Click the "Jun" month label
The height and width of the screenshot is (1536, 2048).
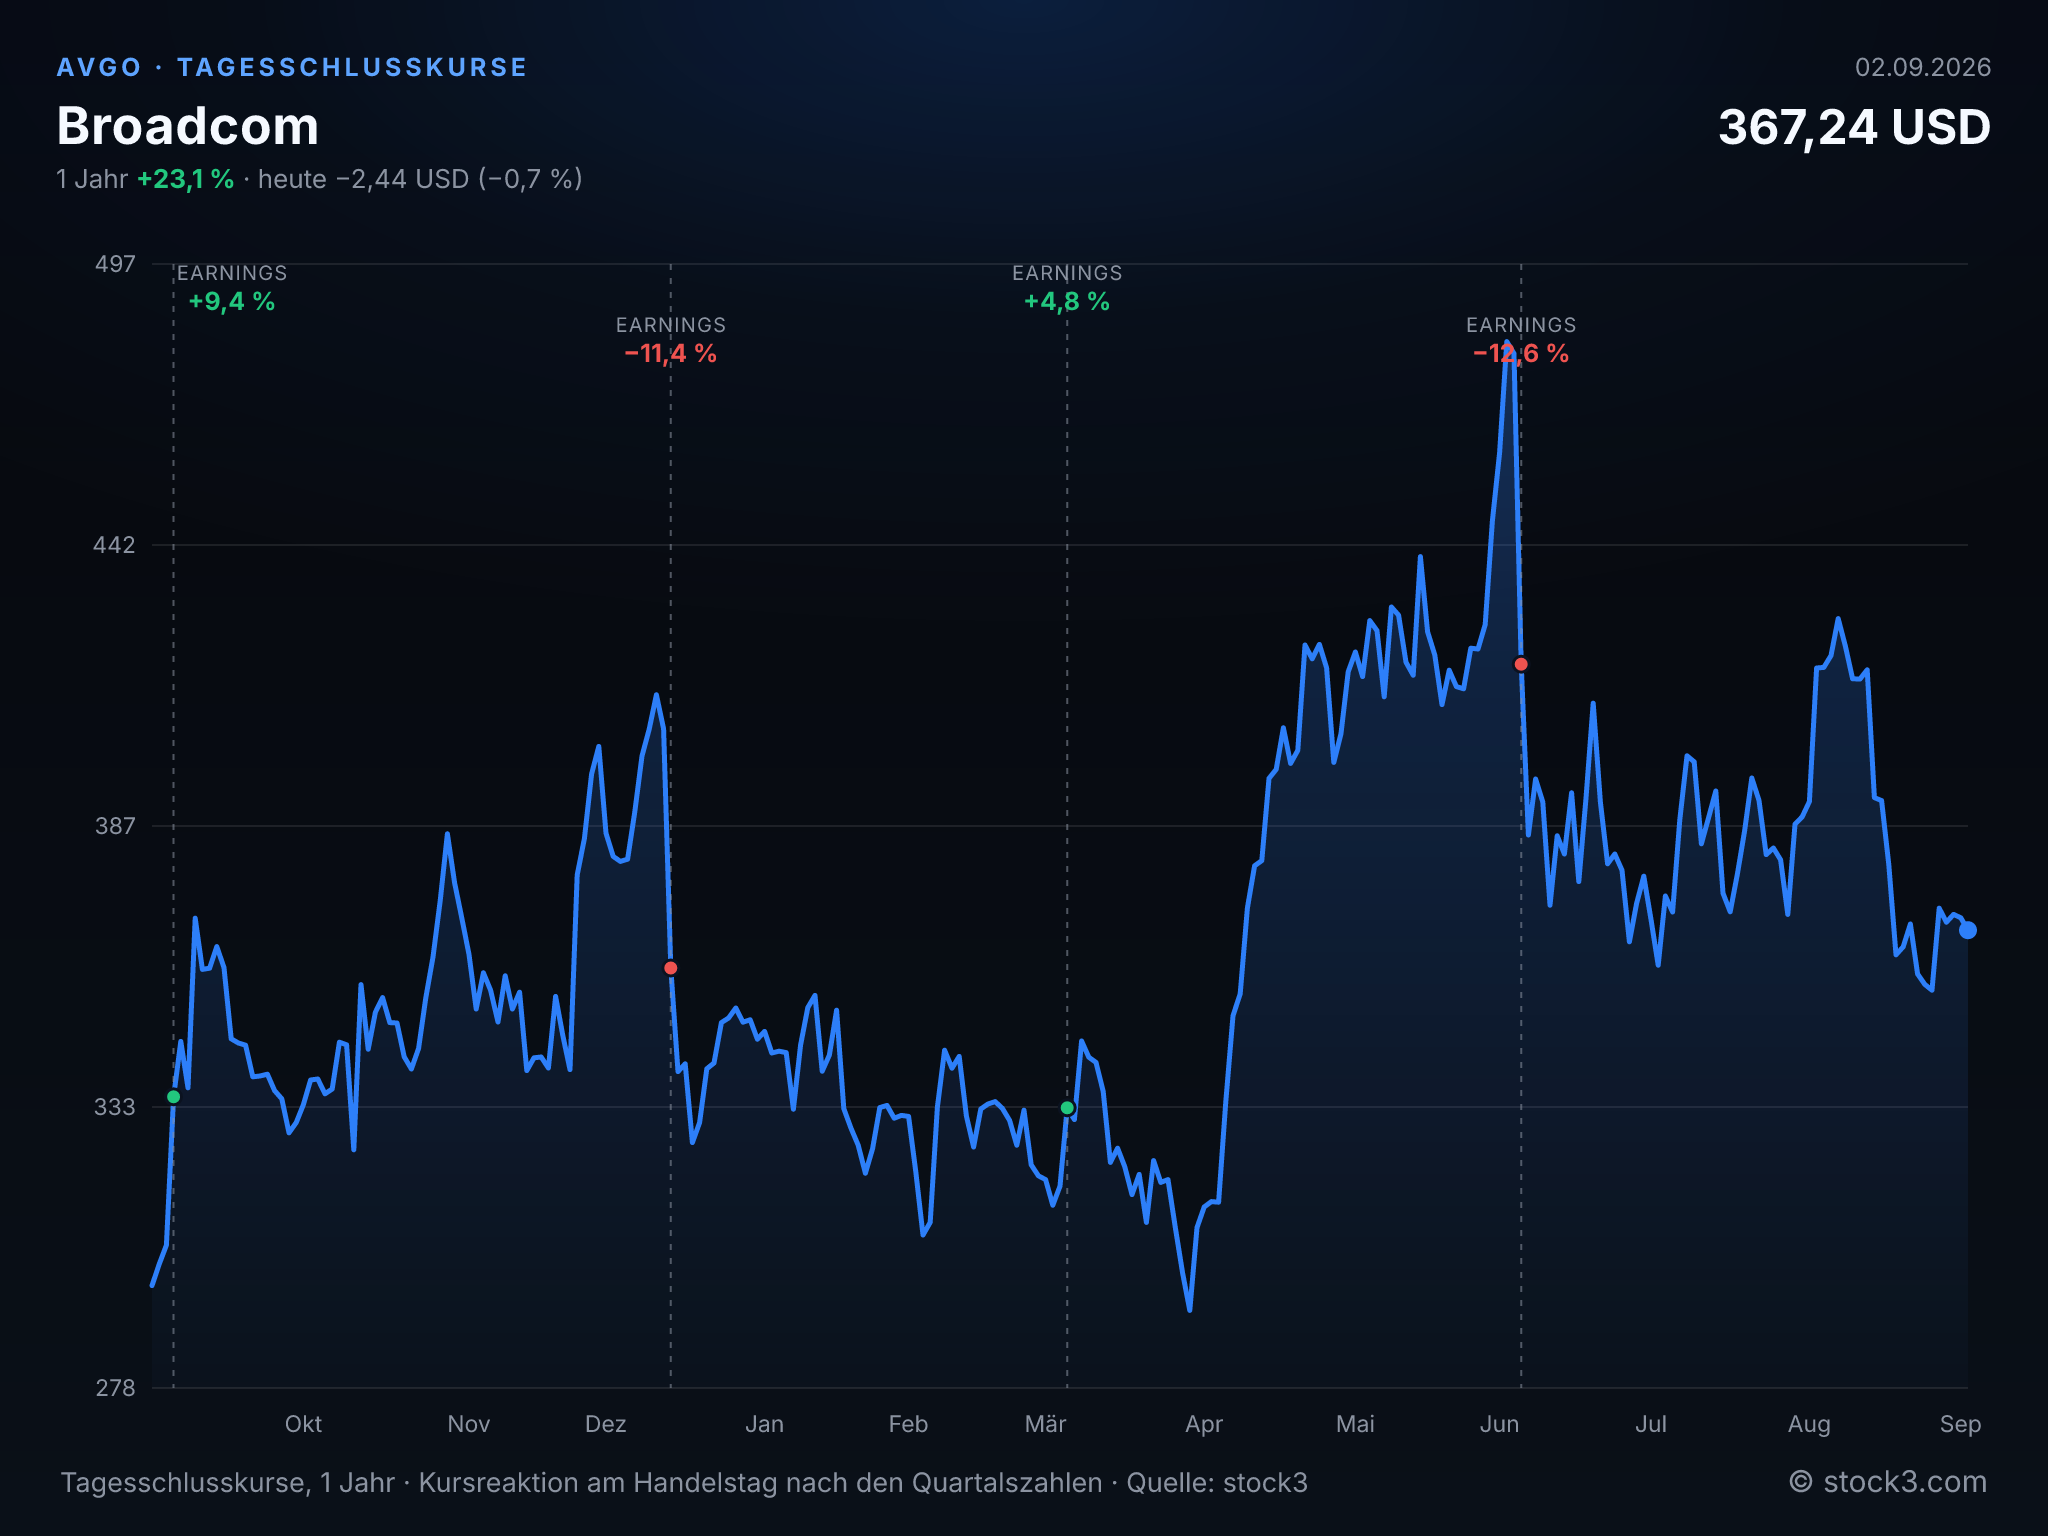1499,1424
